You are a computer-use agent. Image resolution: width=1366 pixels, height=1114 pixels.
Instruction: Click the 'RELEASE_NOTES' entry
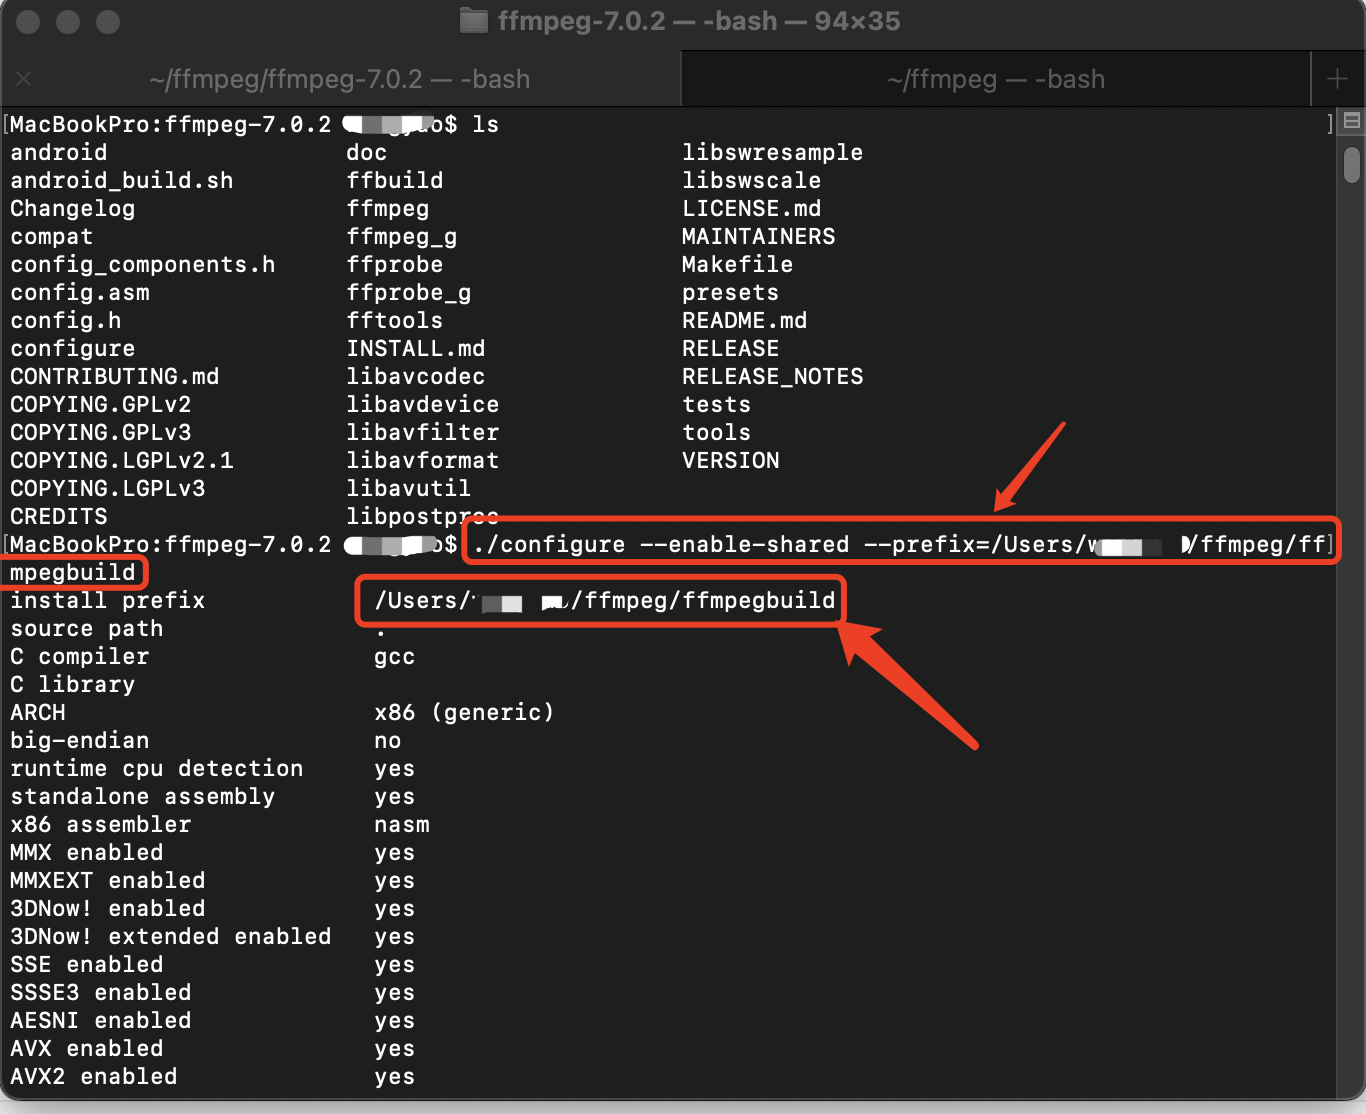773,377
